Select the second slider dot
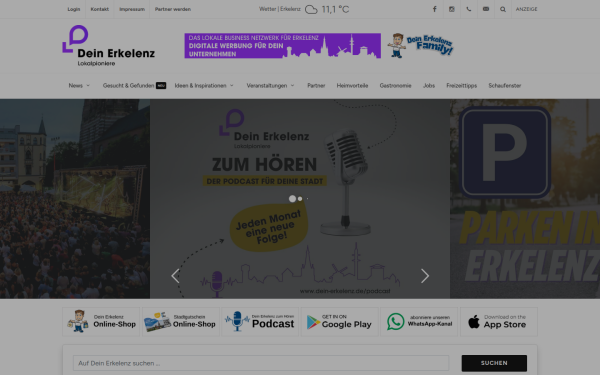The height and width of the screenshot is (375, 600). click(x=300, y=199)
